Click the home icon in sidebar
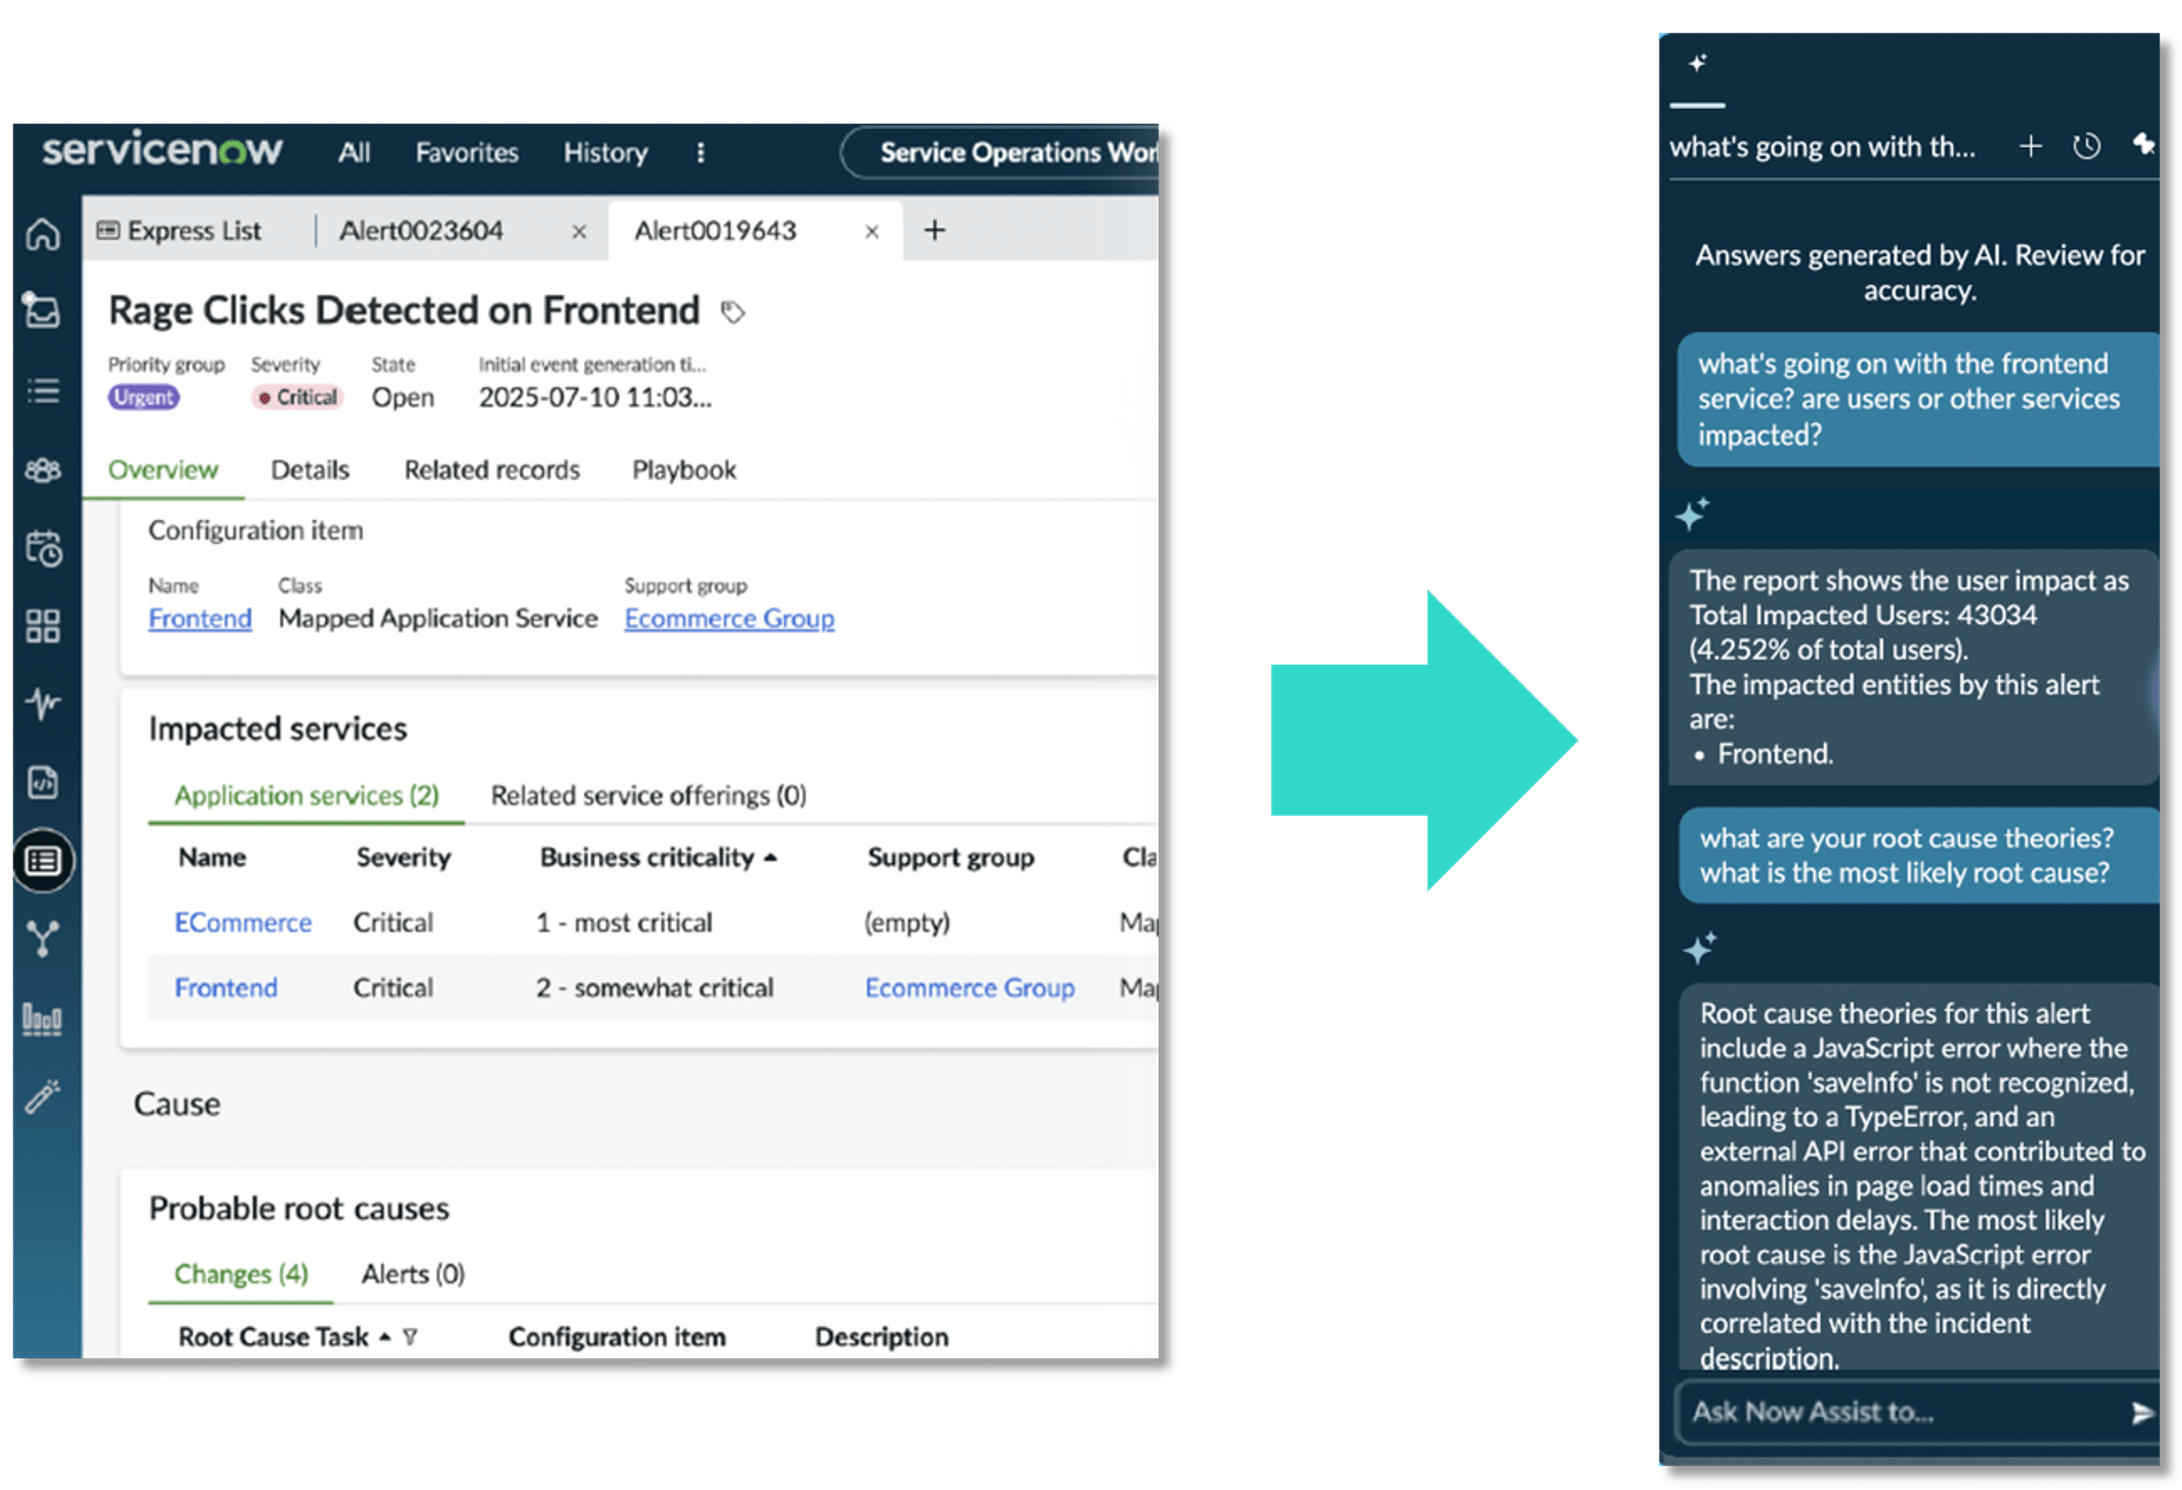Viewport: 2182px width, 1490px height. [43, 234]
